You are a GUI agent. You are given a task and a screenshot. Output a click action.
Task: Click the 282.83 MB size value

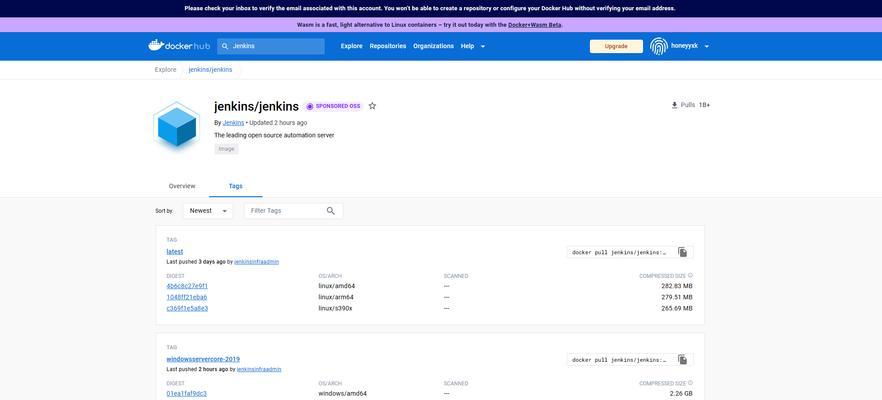677,286
